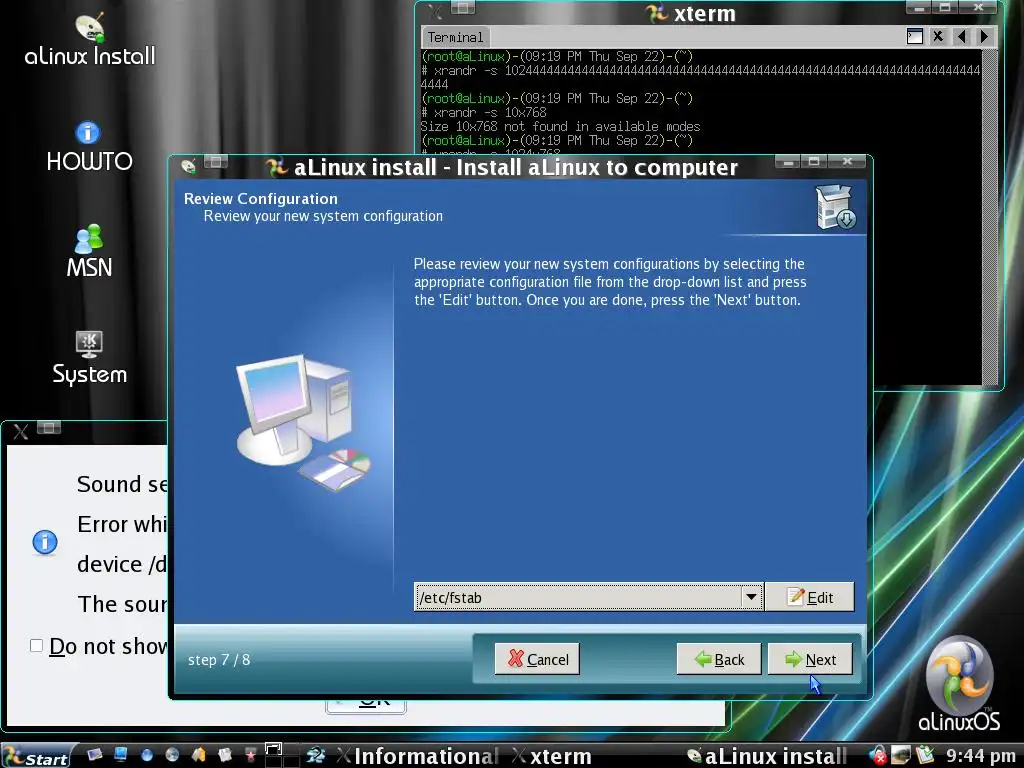
Task: Click the sticky button in installer title bar
Action: [216, 161]
